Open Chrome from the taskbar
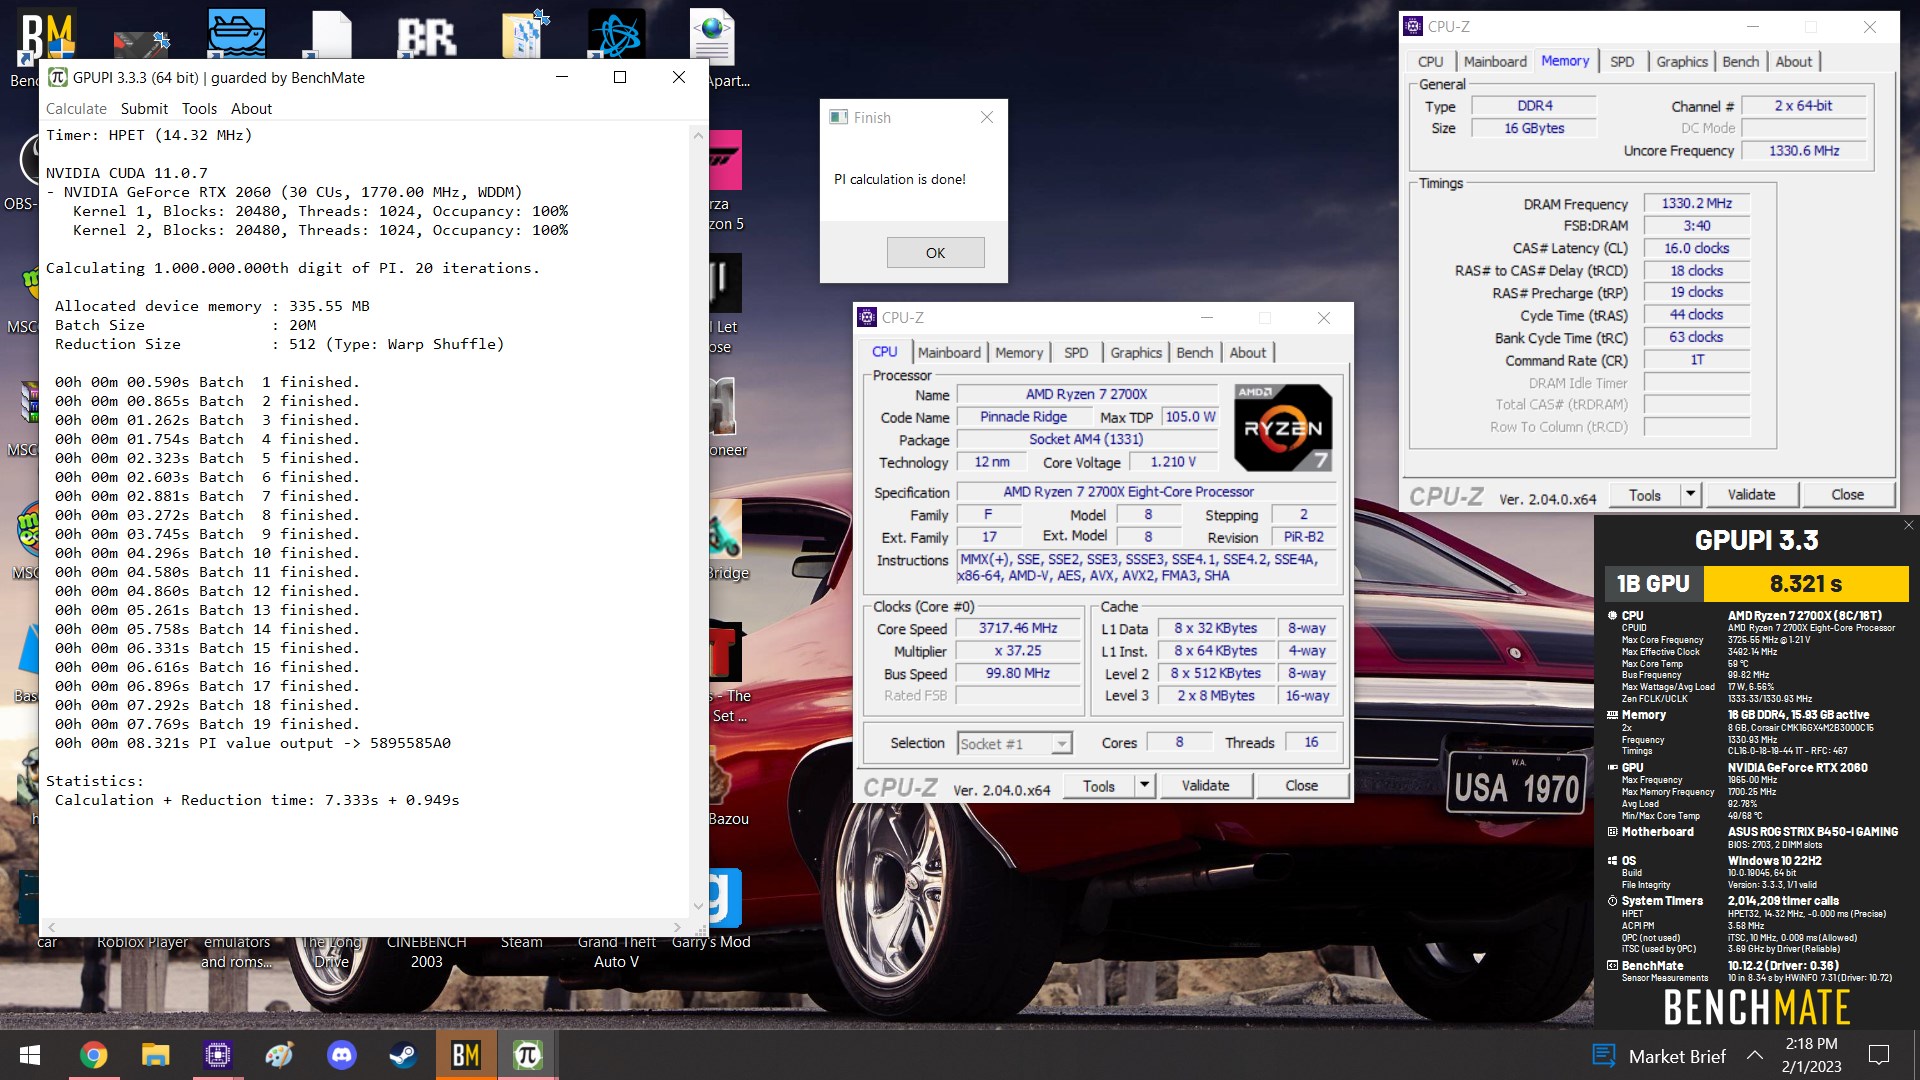The width and height of the screenshot is (1920, 1080). [x=93, y=1055]
